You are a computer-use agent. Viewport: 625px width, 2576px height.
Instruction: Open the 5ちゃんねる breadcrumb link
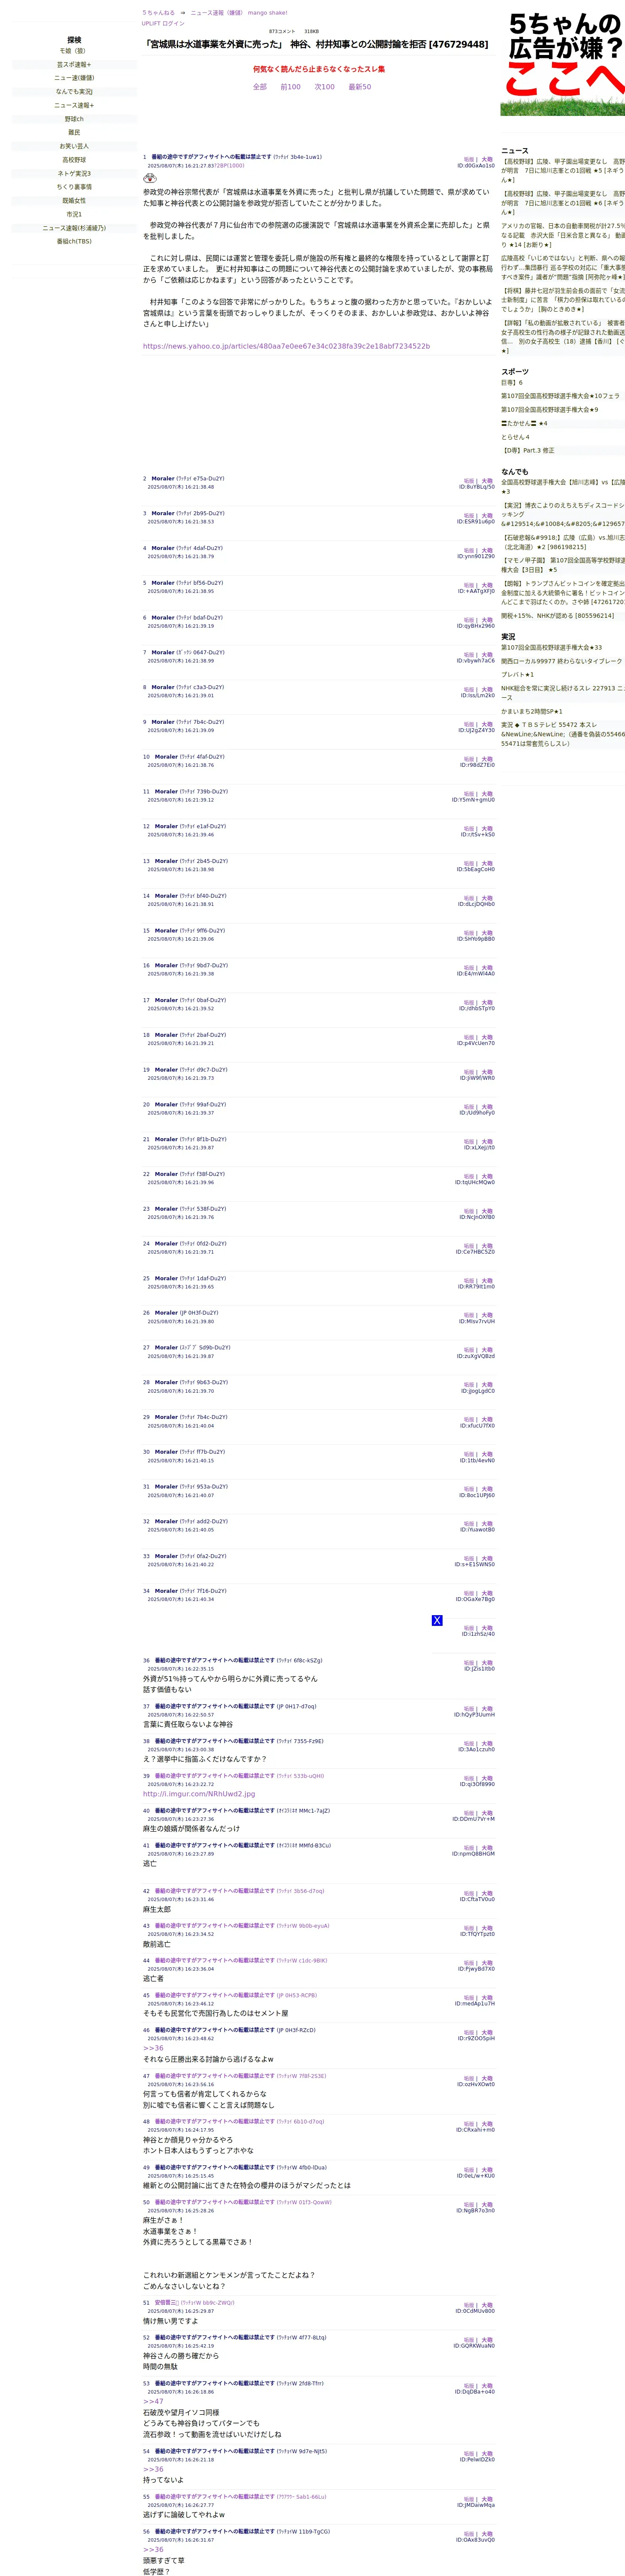click(158, 13)
